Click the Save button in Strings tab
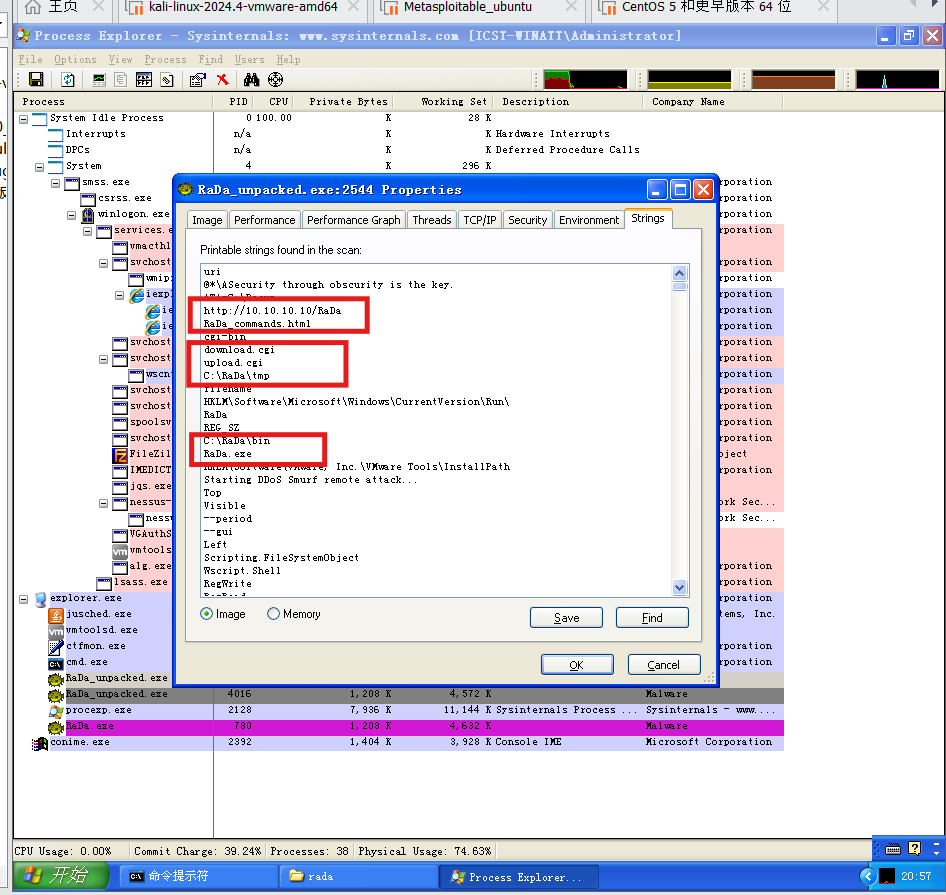 (566, 617)
